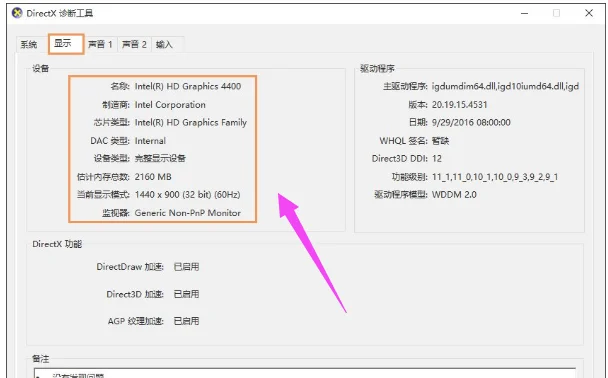
Task: Click the DirectDraw 加速 status 已启用
Action: [186, 267]
